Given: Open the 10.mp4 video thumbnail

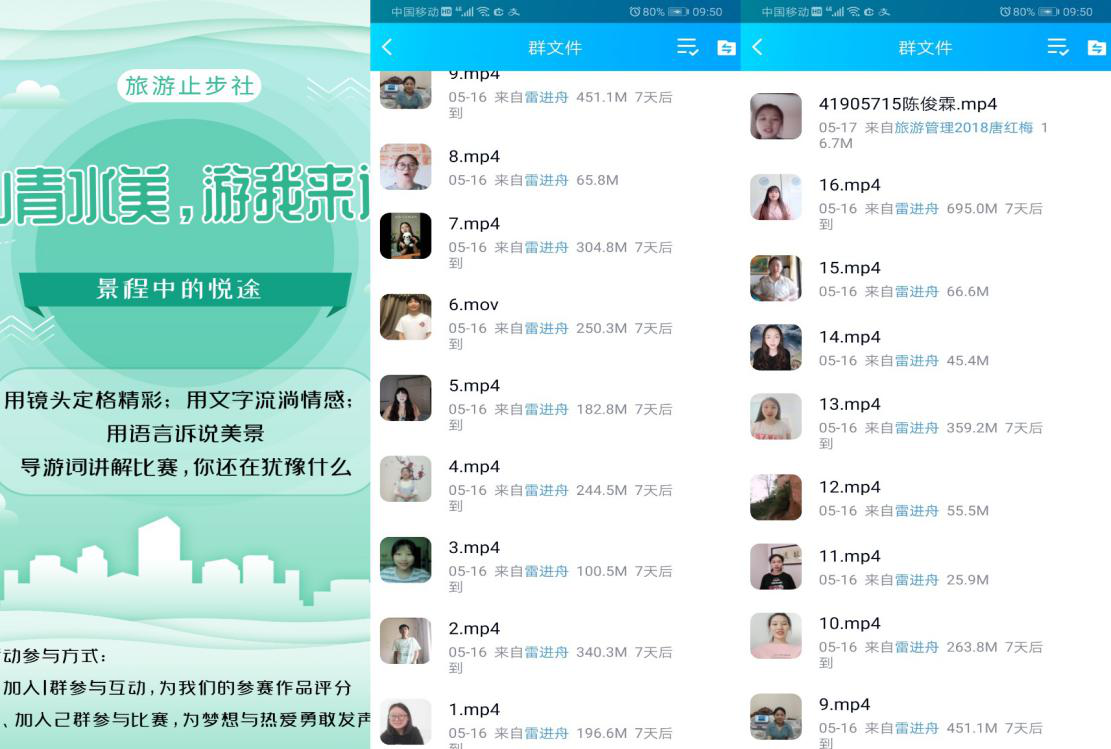Looking at the screenshot, I should click(x=776, y=635).
